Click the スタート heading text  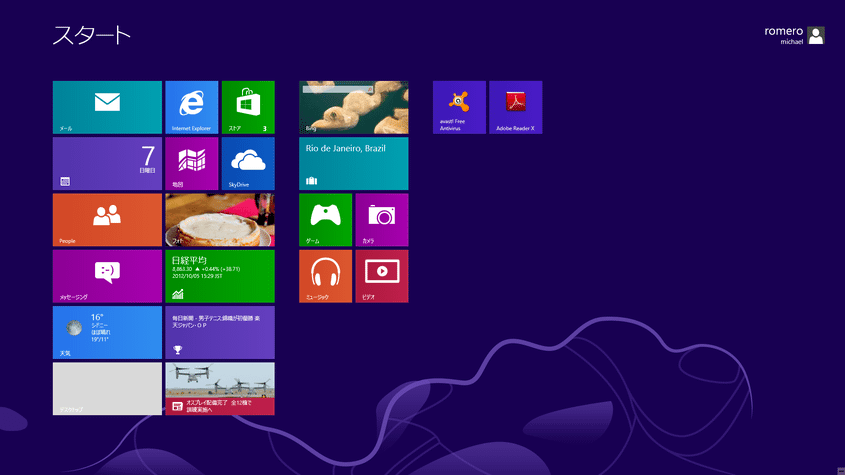(92, 35)
